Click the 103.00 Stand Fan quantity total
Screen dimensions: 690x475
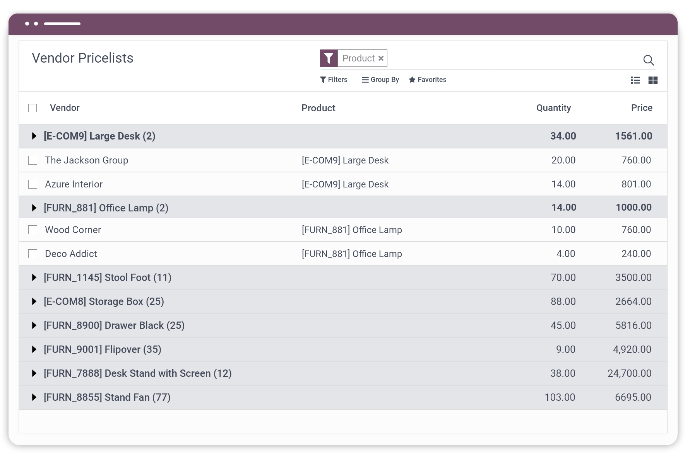(x=560, y=397)
